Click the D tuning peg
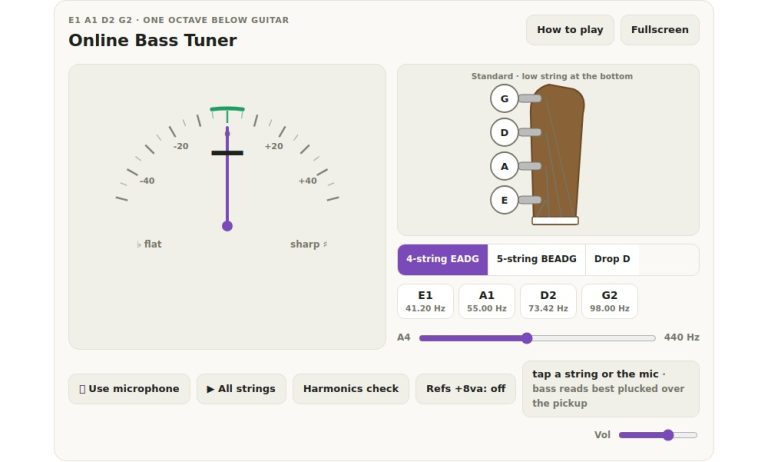Viewport: 768px width, 462px height. pyautogui.click(x=504, y=132)
